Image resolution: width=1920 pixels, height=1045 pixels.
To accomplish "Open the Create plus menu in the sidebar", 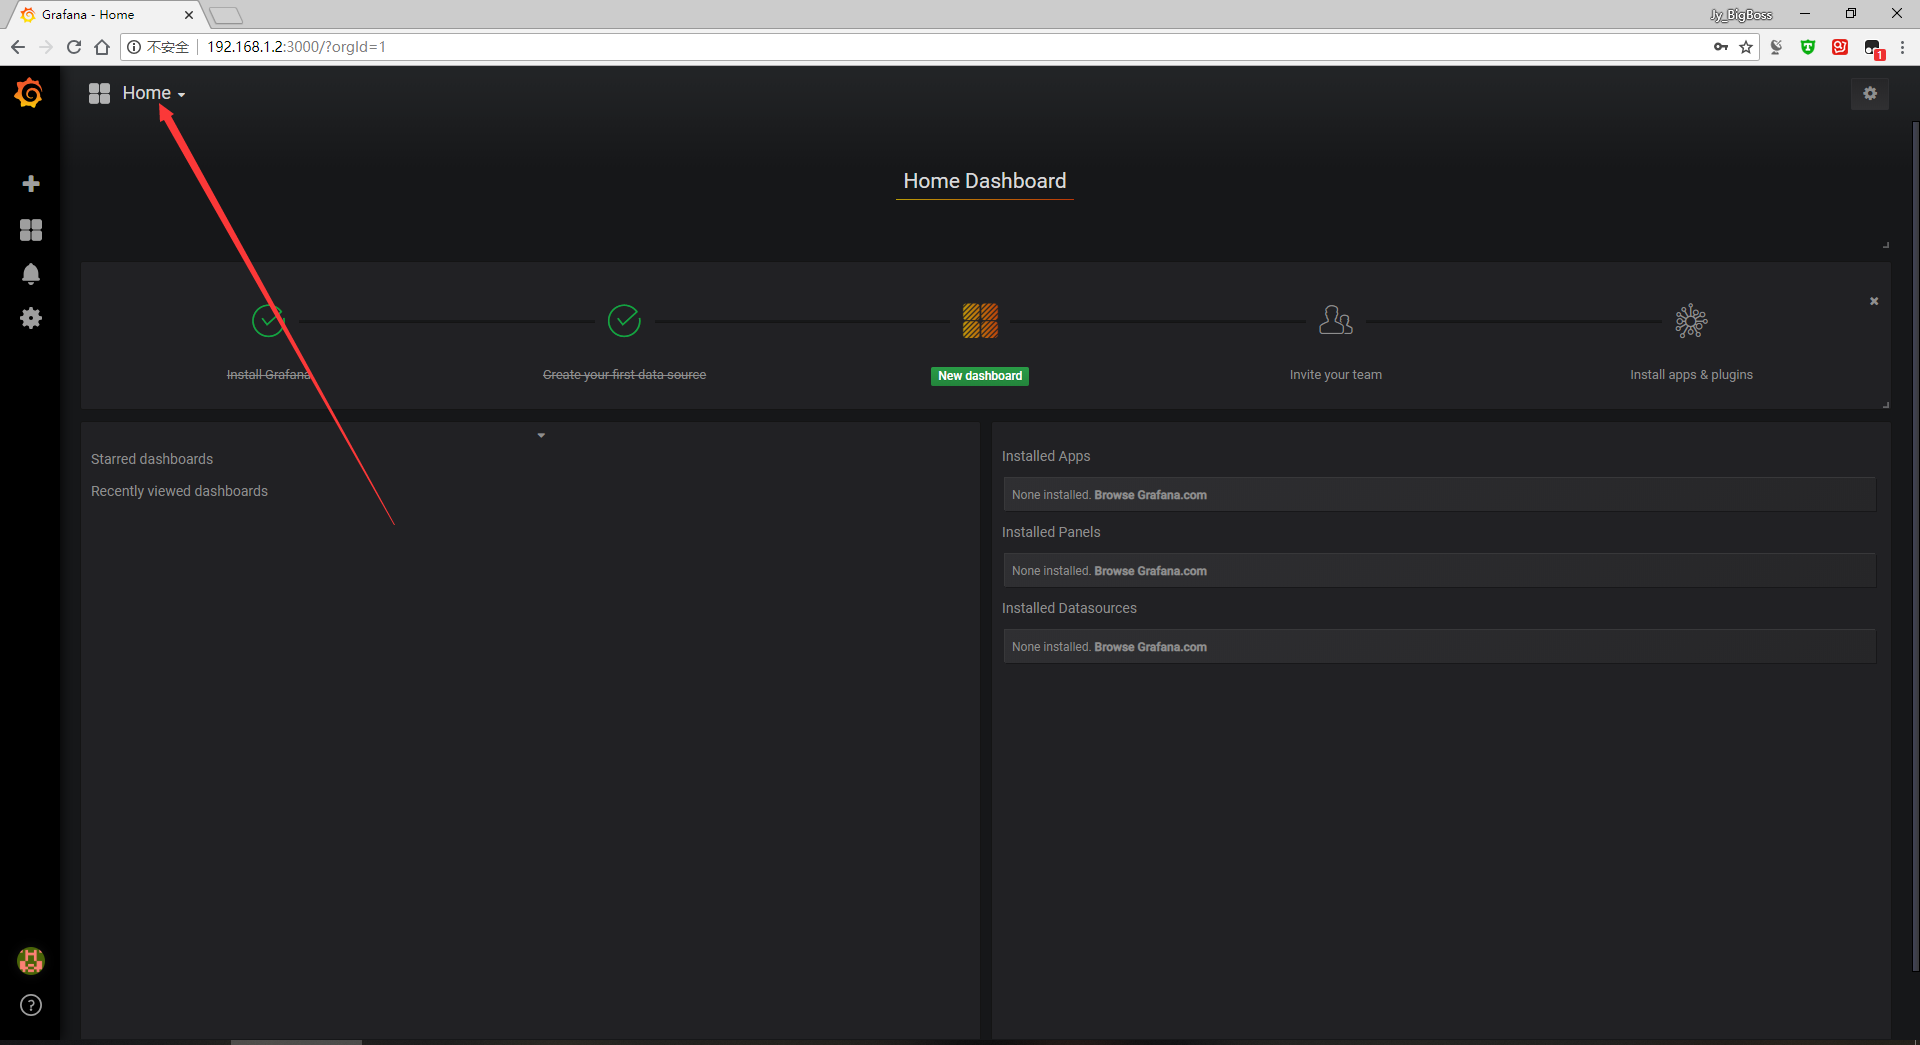I will point(31,183).
